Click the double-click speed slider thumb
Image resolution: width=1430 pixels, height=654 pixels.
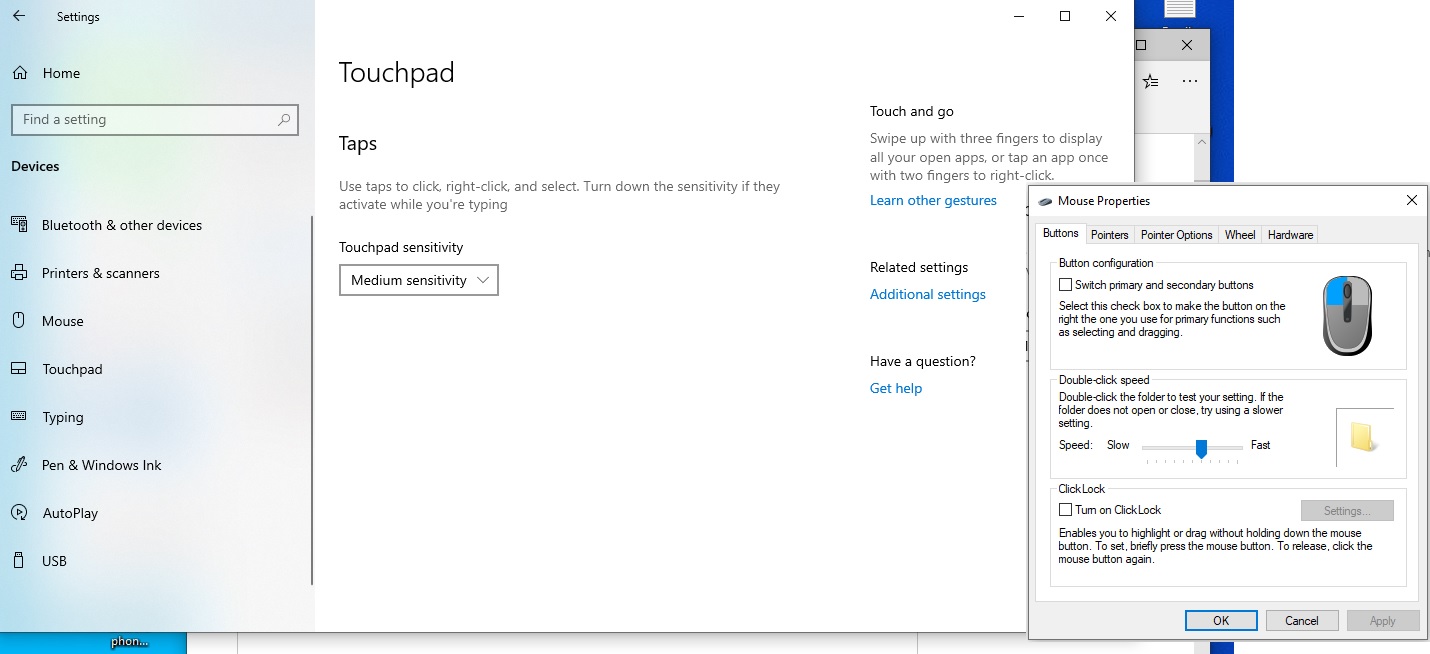[1201, 448]
